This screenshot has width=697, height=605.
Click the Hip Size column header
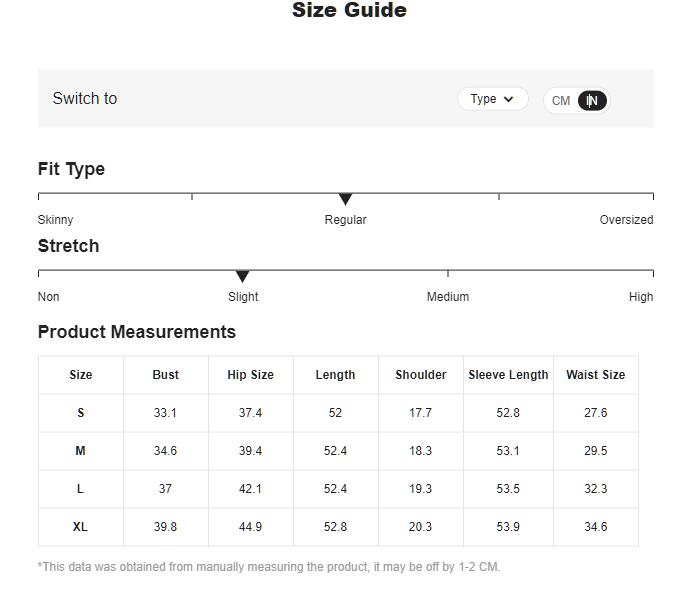[250, 375]
